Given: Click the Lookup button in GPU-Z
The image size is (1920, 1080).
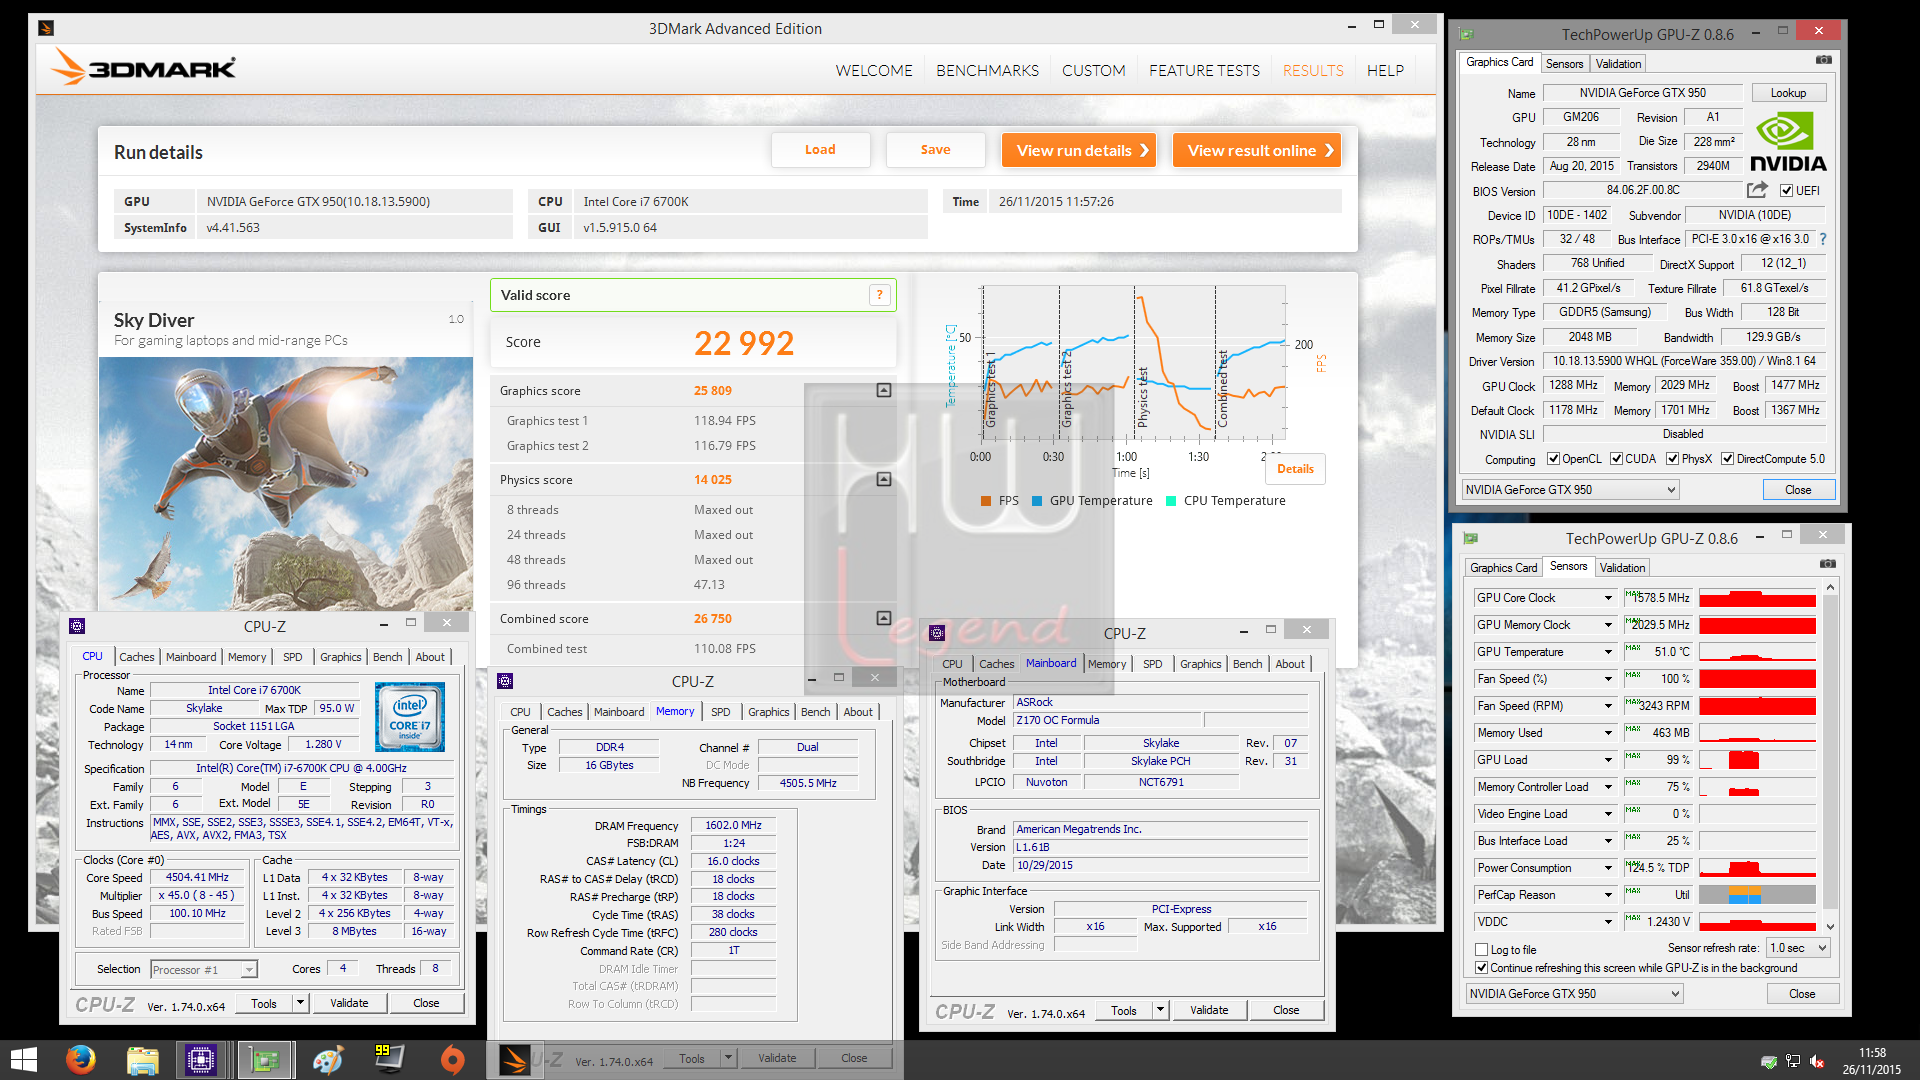Looking at the screenshot, I should [x=1788, y=92].
